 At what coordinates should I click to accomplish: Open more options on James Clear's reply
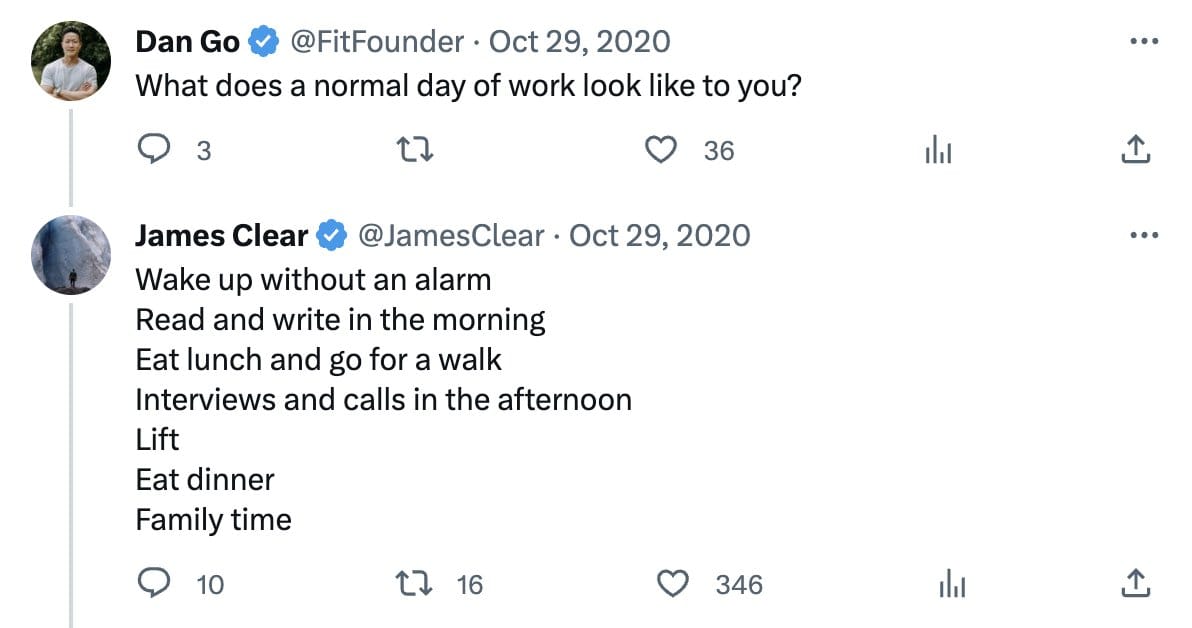pos(1141,236)
